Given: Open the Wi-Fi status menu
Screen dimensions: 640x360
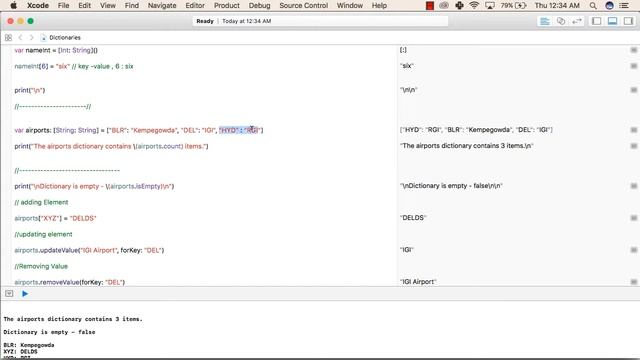Looking at the screenshot, I should coord(474,5).
